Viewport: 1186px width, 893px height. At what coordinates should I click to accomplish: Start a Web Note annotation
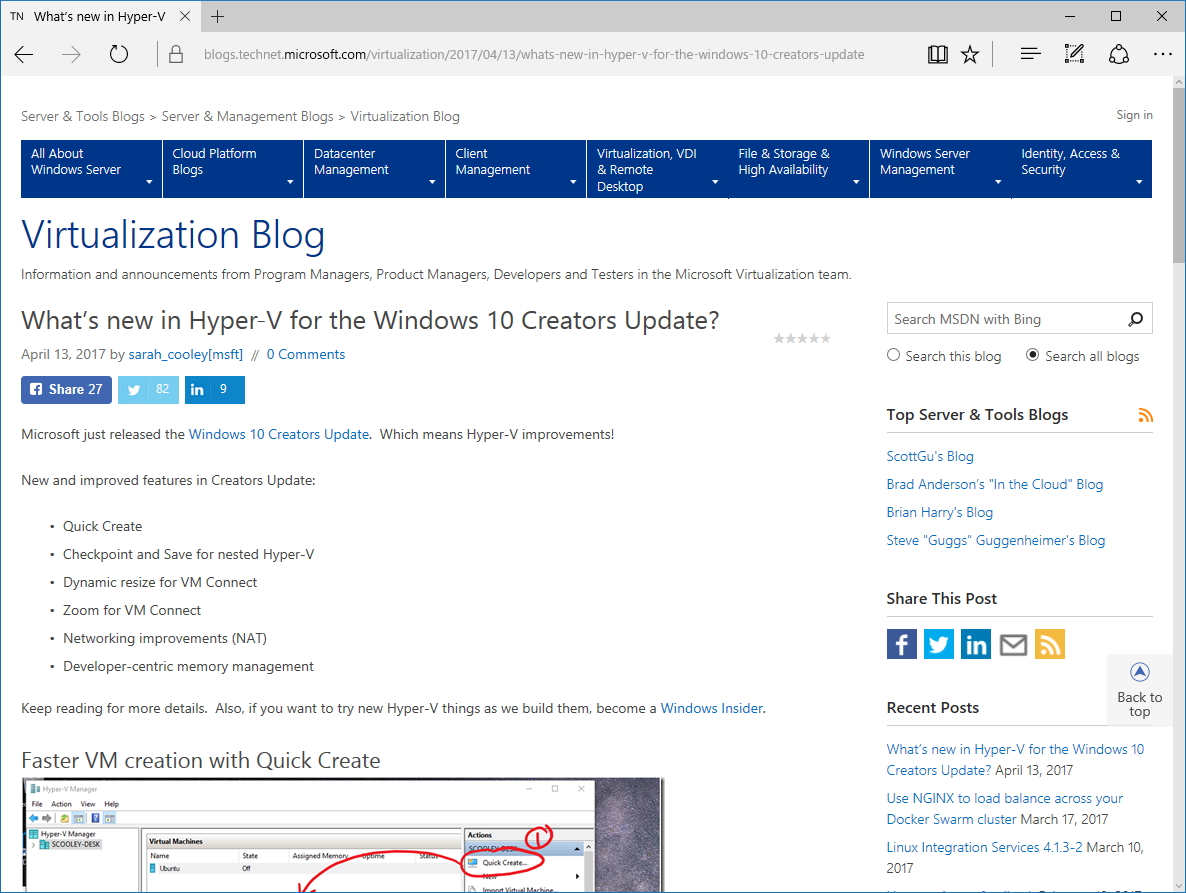tap(1073, 54)
